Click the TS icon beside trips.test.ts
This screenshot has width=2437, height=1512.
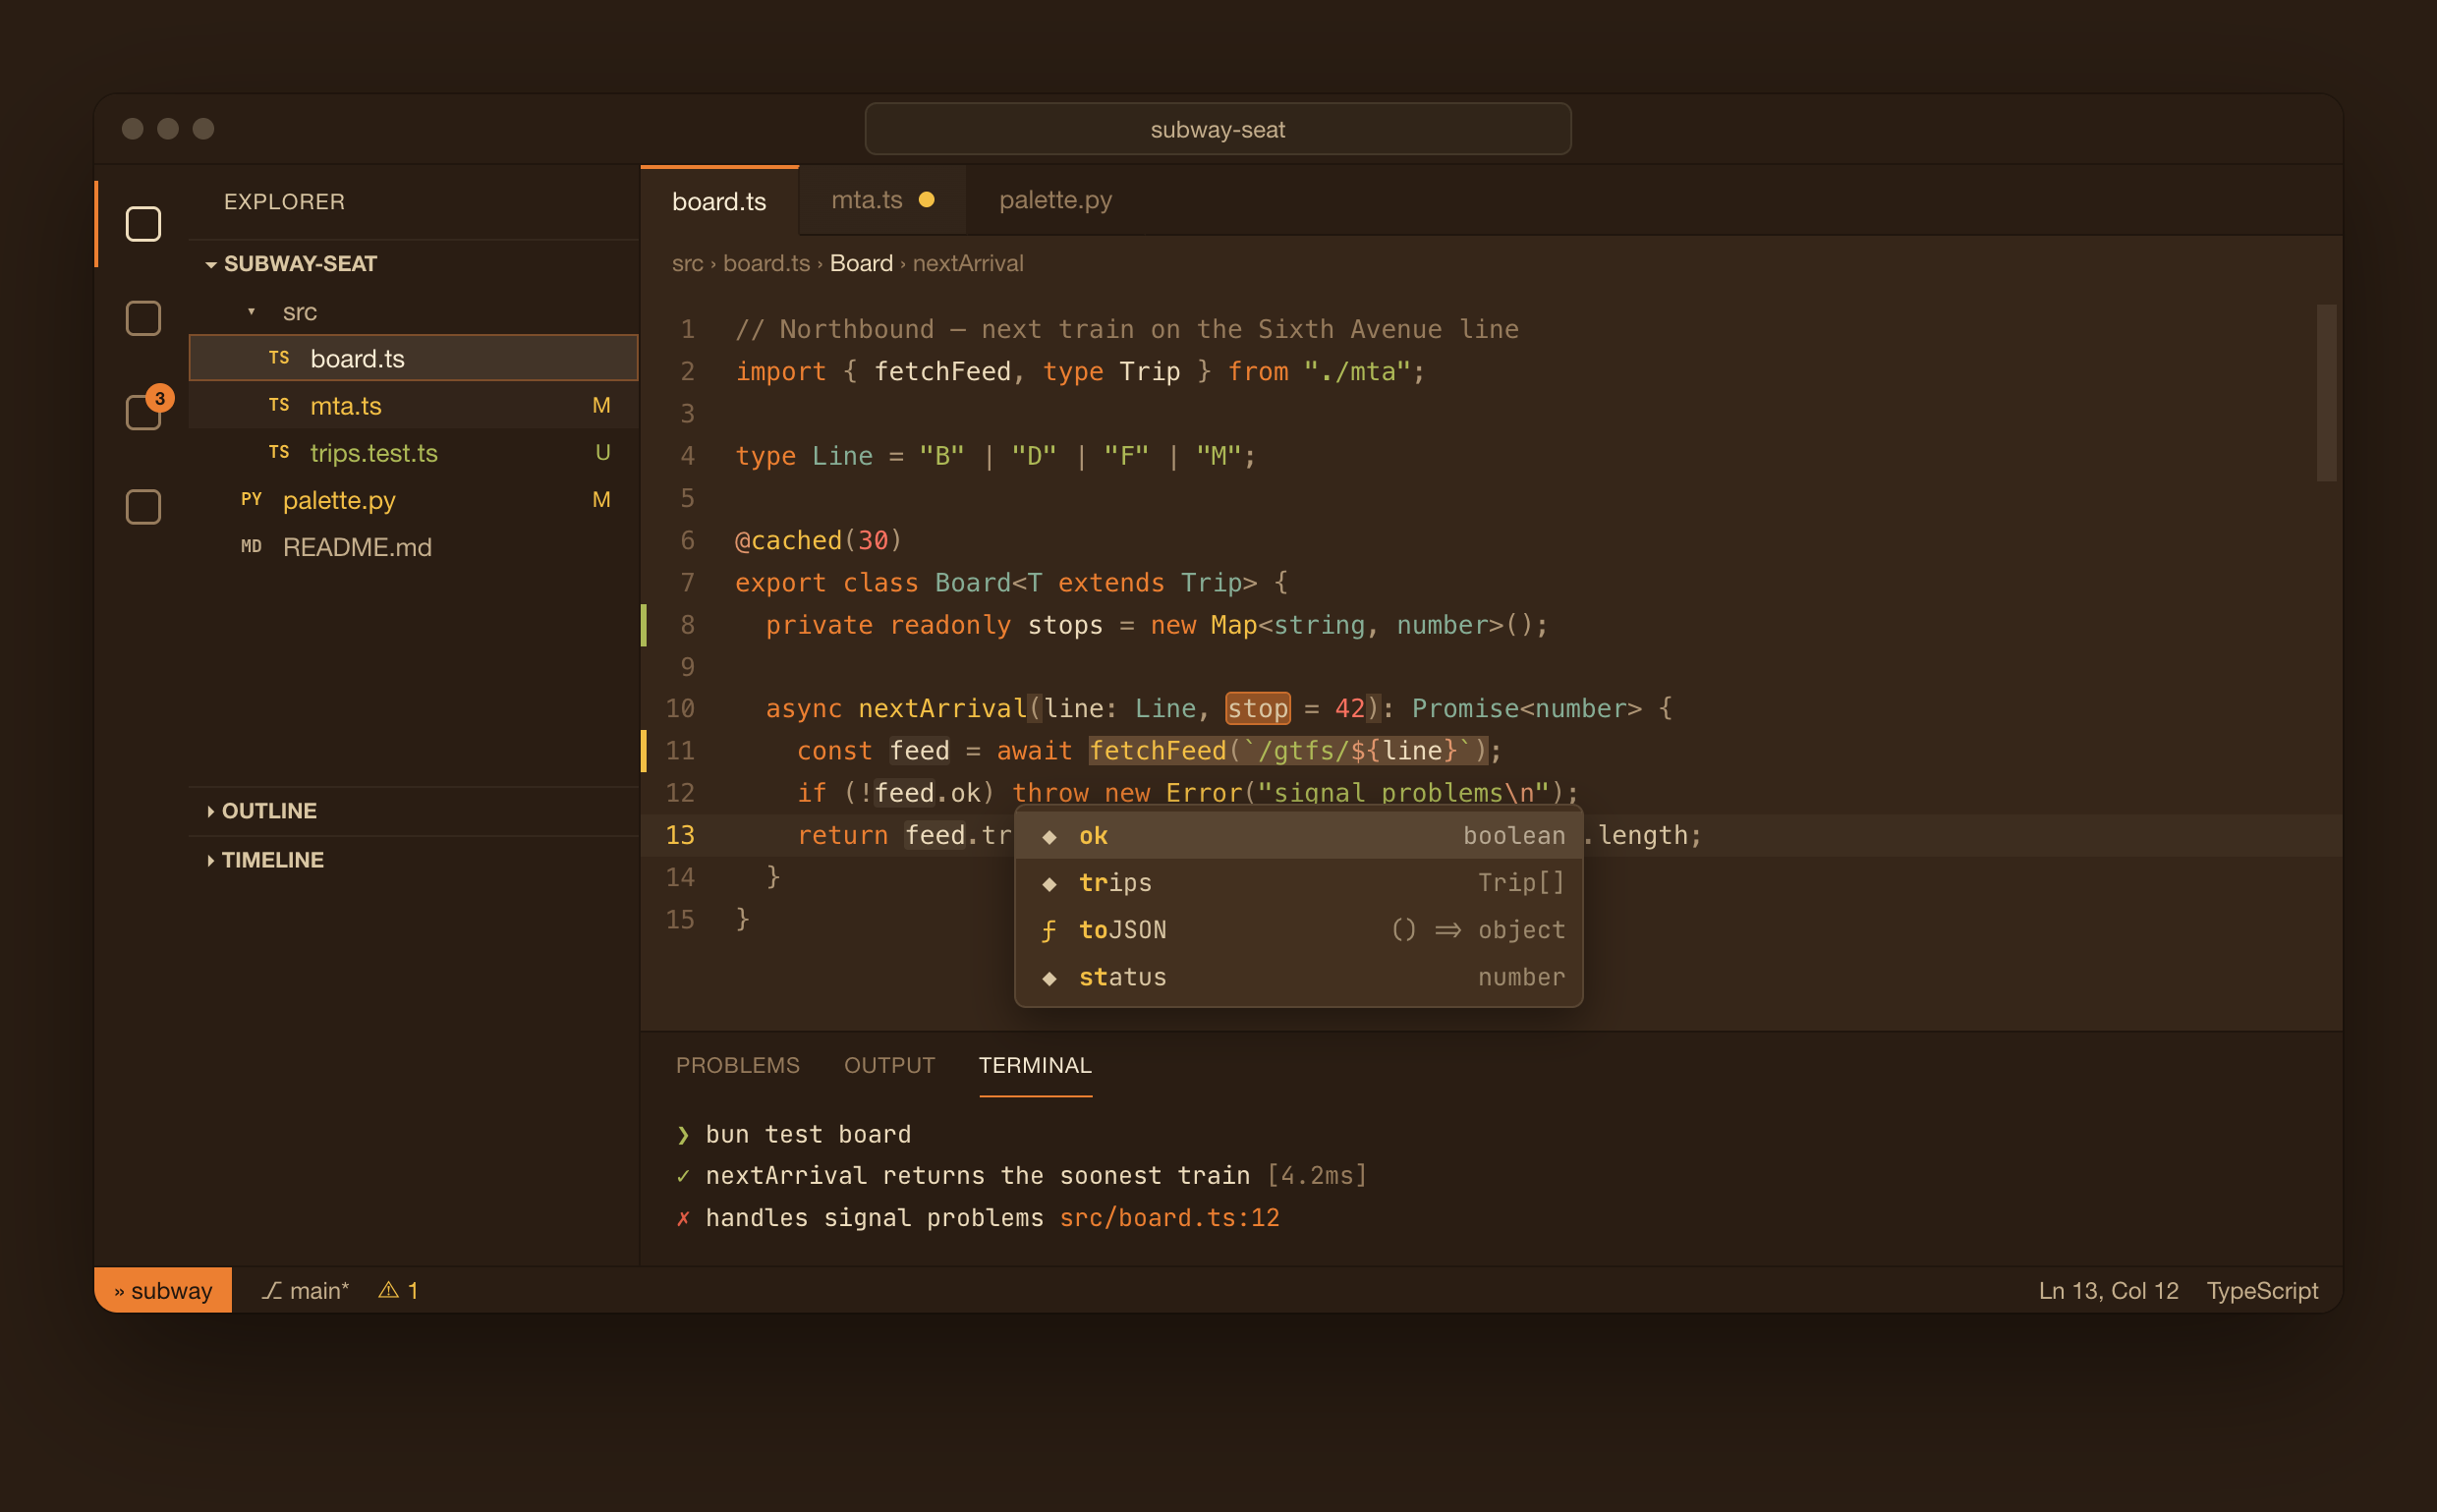(x=279, y=452)
